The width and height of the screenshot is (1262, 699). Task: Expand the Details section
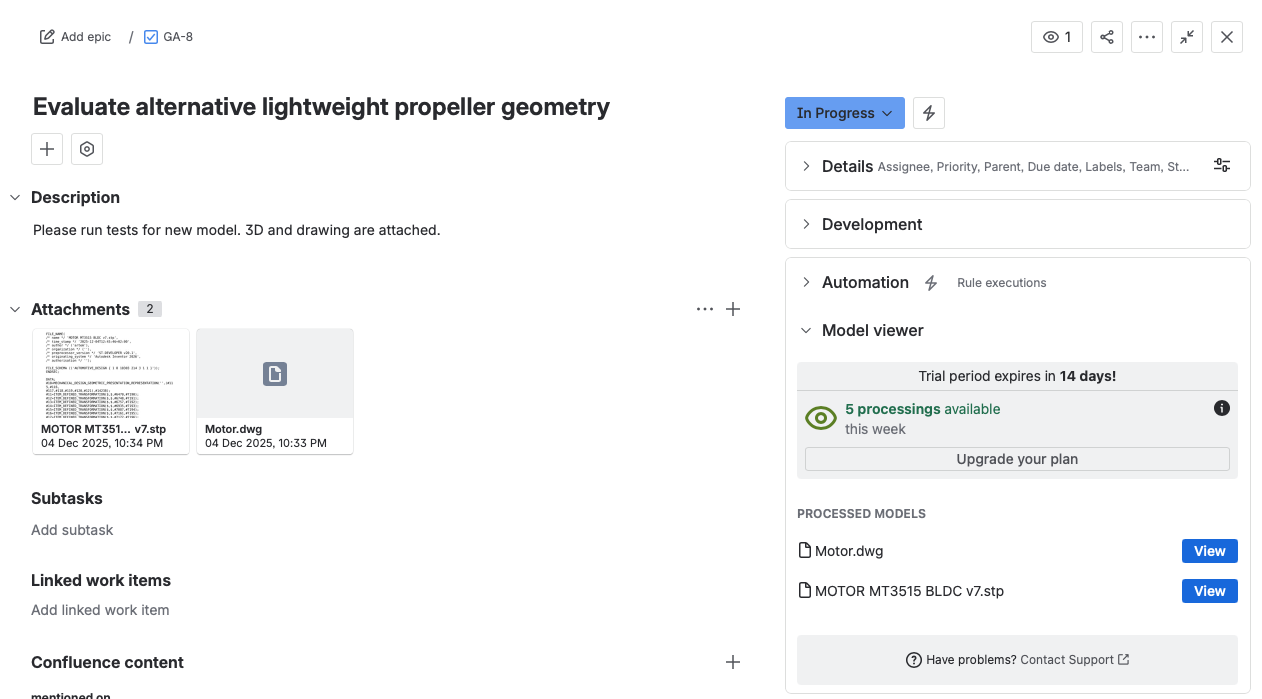[807, 166]
